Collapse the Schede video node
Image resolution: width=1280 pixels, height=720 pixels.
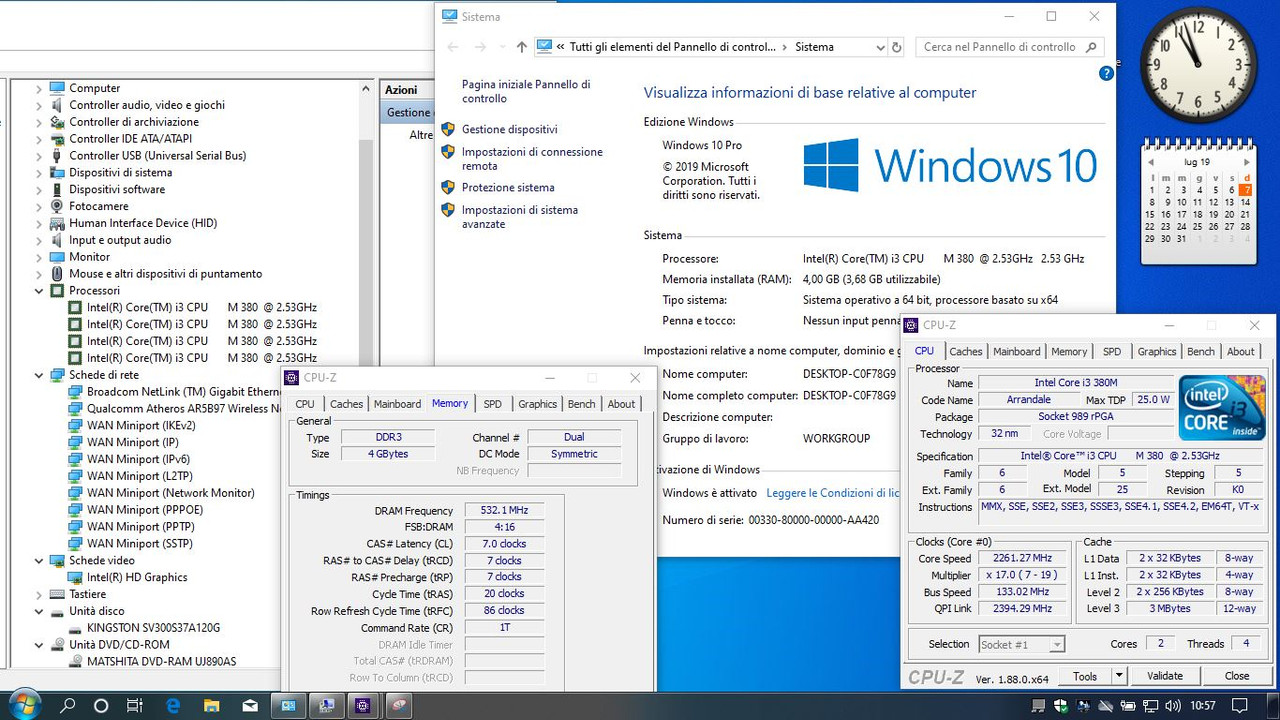coord(39,561)
